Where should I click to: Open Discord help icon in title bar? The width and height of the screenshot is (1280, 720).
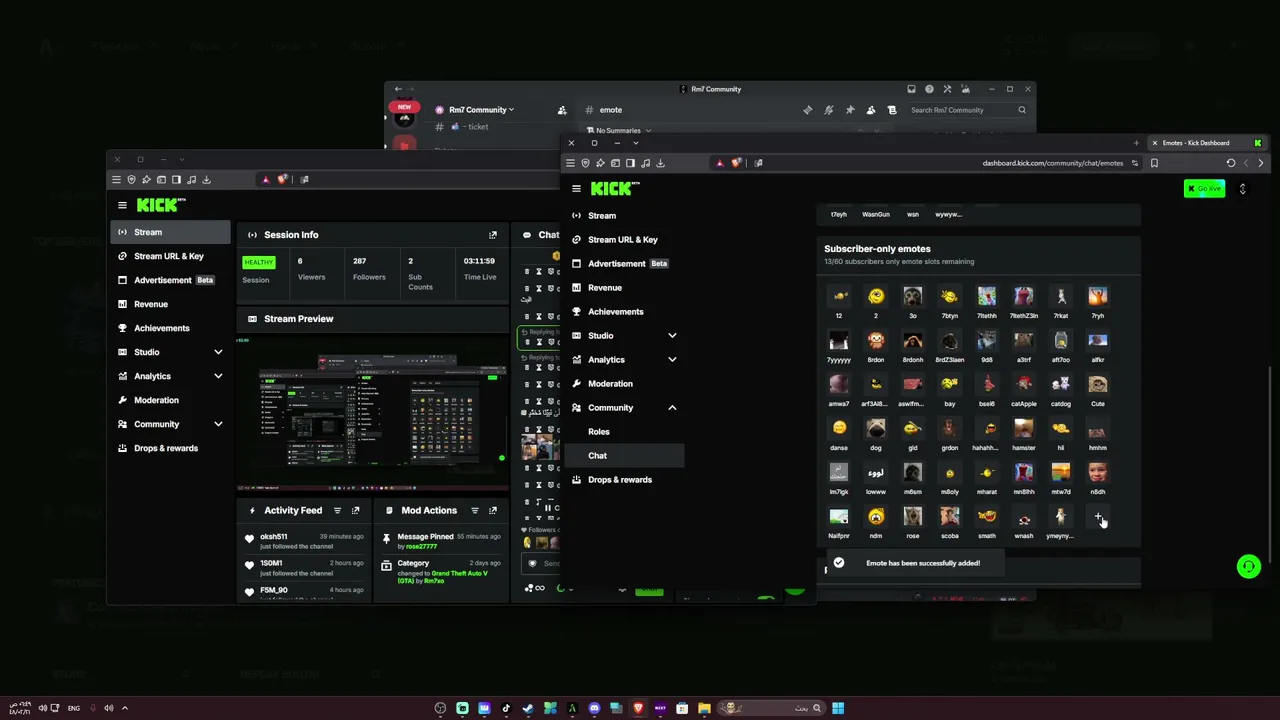(929, 89)
